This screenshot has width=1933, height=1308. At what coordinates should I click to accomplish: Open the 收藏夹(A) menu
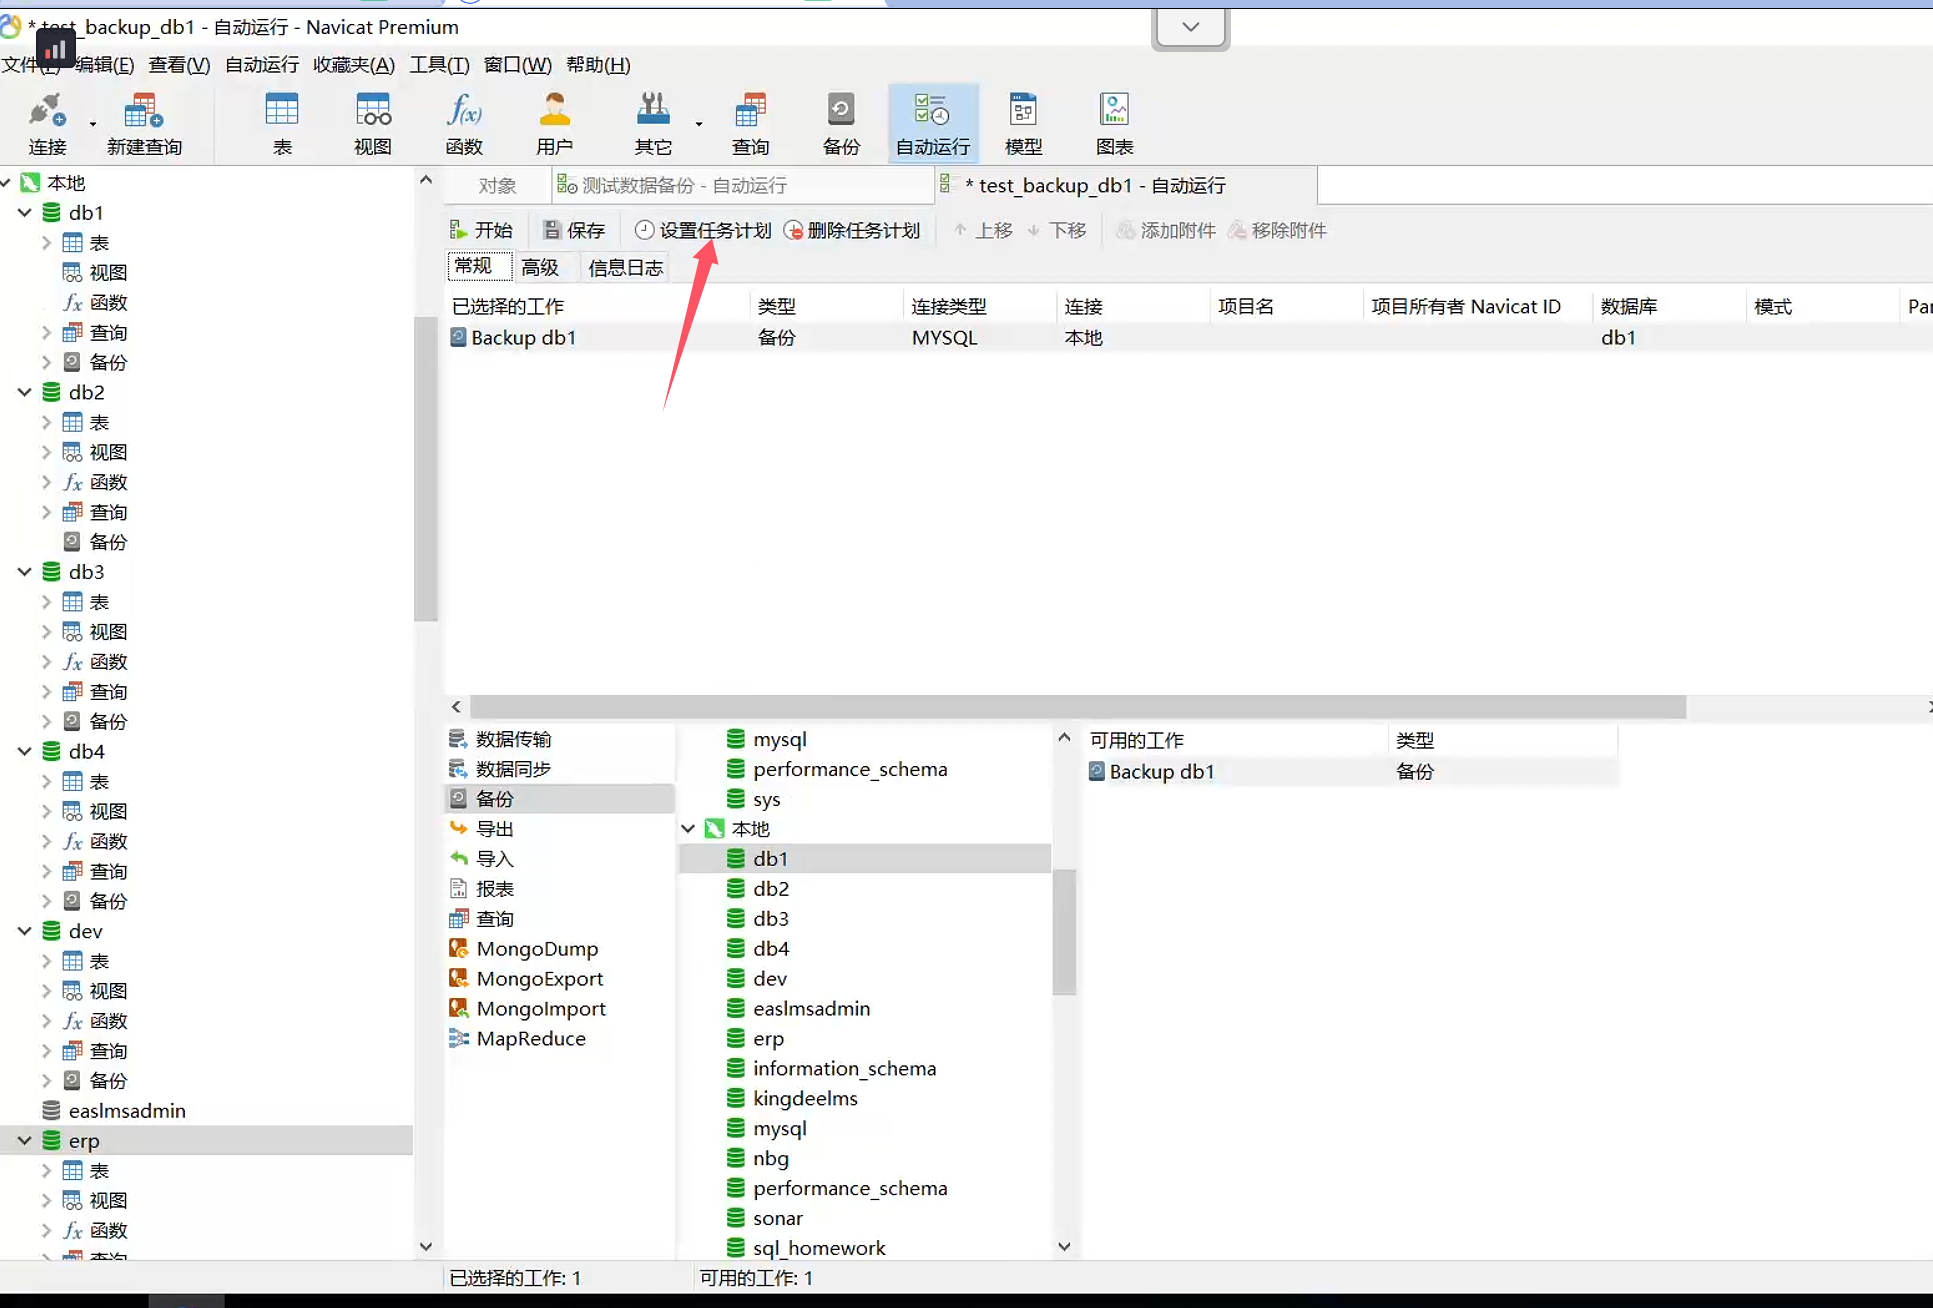(354, 65)
